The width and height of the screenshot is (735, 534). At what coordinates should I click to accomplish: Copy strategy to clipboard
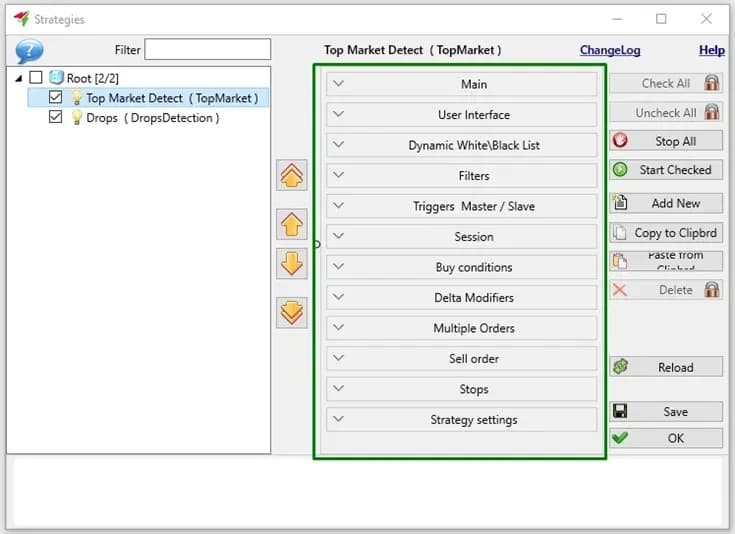click(666, 233)
